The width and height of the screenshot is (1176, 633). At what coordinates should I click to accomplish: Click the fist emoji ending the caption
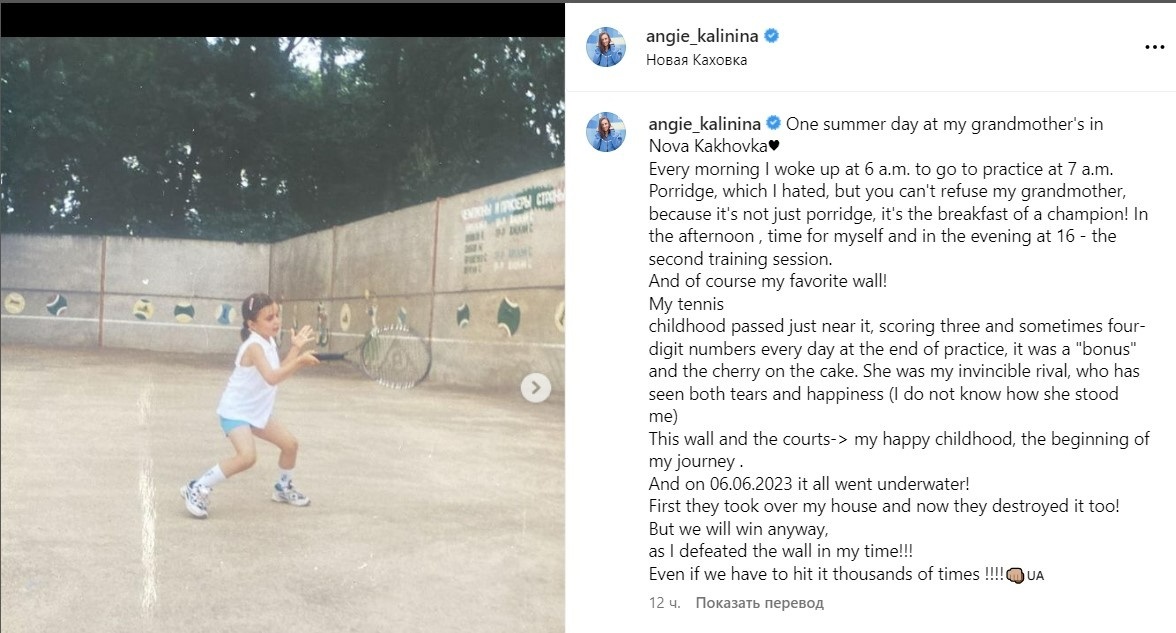click(x=1014, y=575)
